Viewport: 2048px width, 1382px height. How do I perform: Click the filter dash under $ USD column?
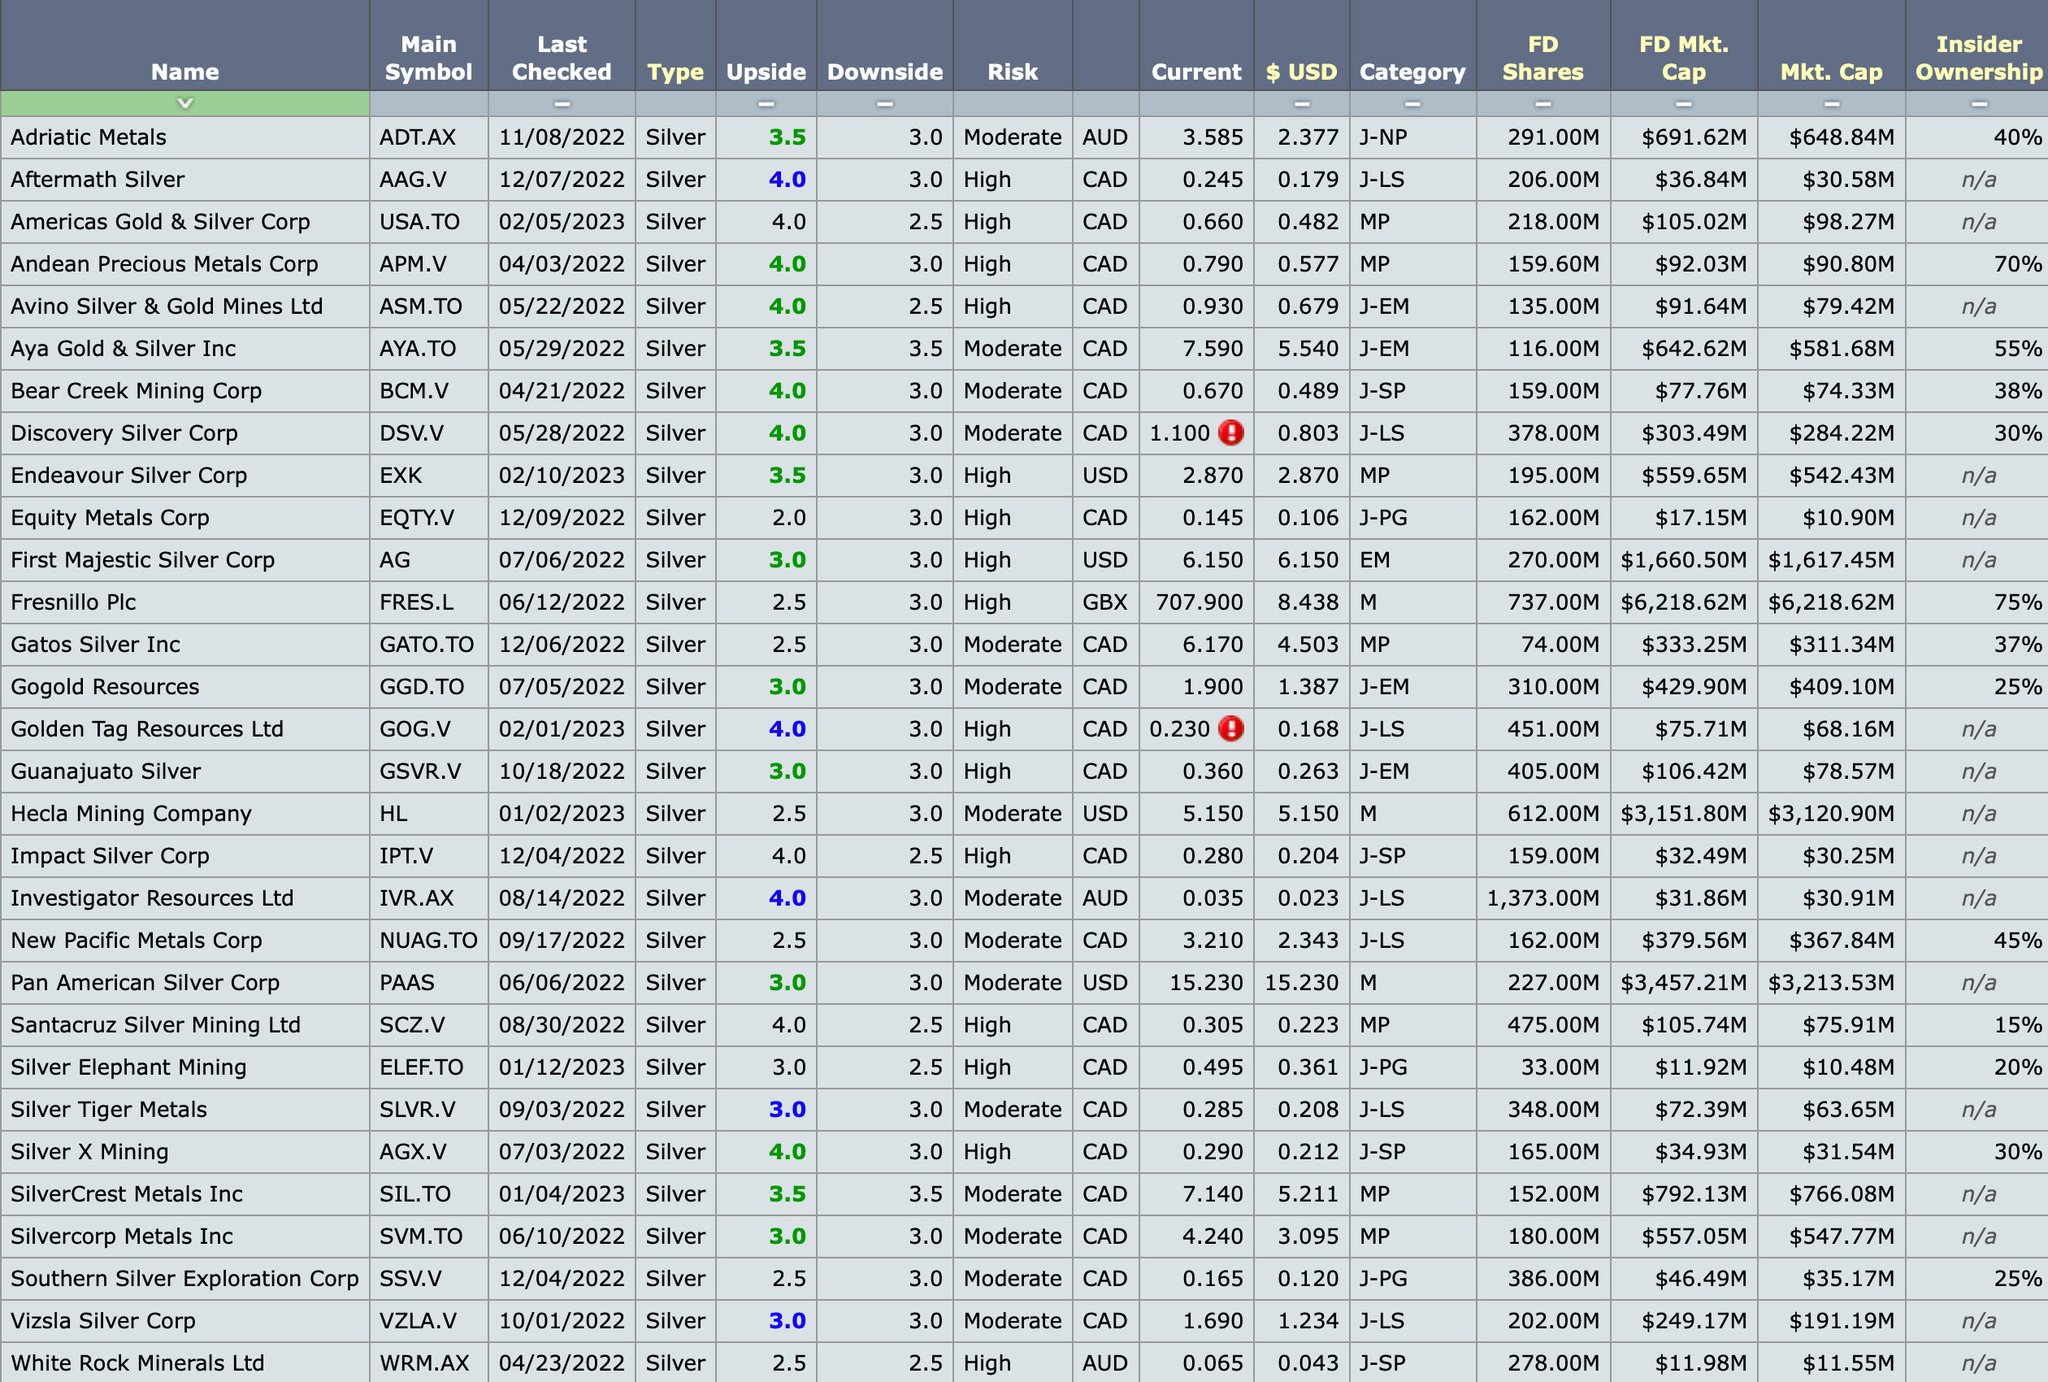(1301, 104)
